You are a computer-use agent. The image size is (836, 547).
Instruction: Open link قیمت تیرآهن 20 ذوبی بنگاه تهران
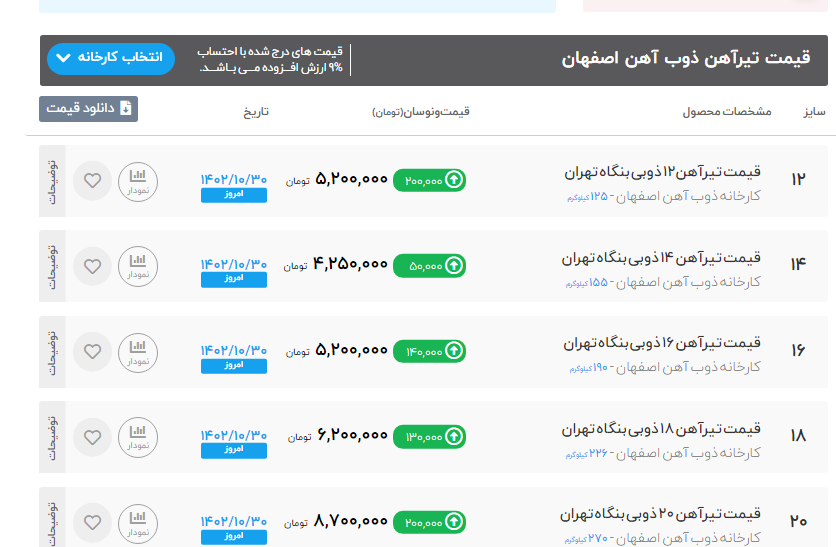coord(661,514)
